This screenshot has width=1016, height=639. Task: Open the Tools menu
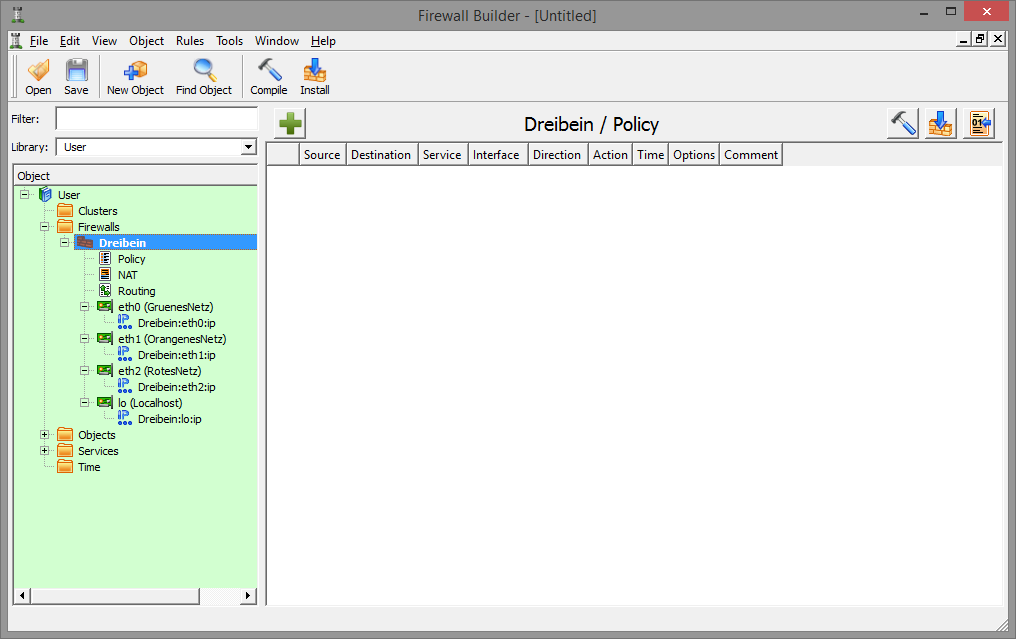[229, 41]
